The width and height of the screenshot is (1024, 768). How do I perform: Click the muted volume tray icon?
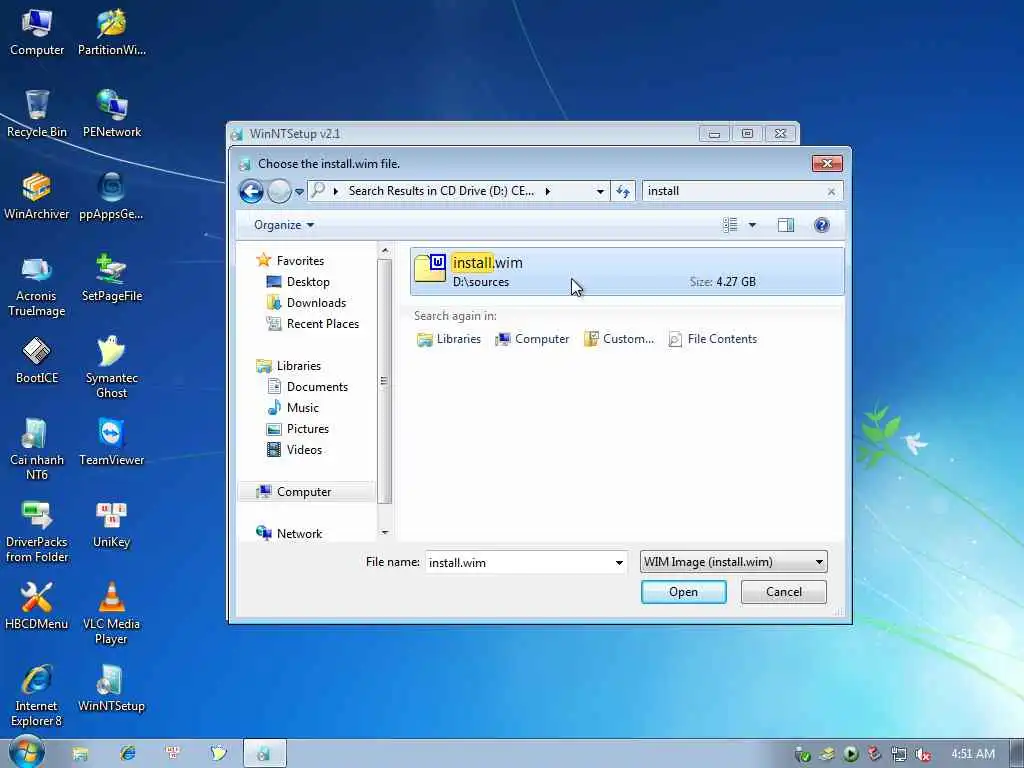(x=923, y=754)
